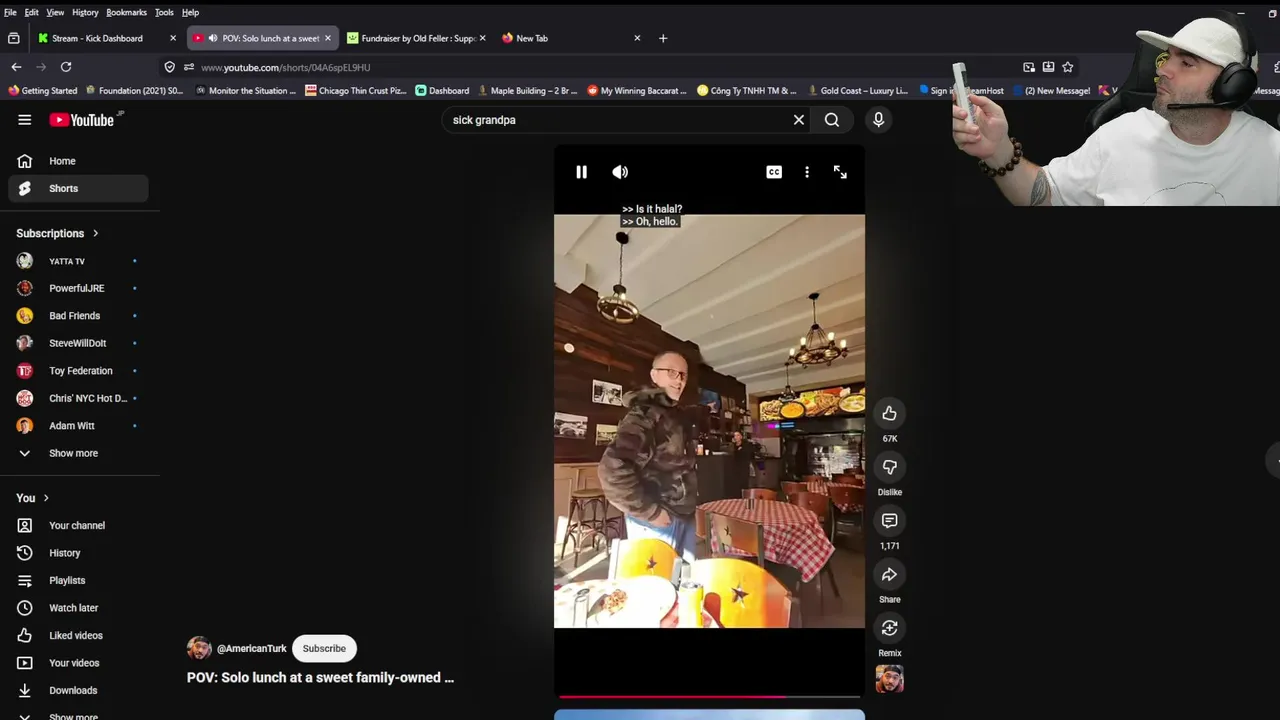Open the comments with 1,171 count

pyautogui.click(x=889, y=520)
